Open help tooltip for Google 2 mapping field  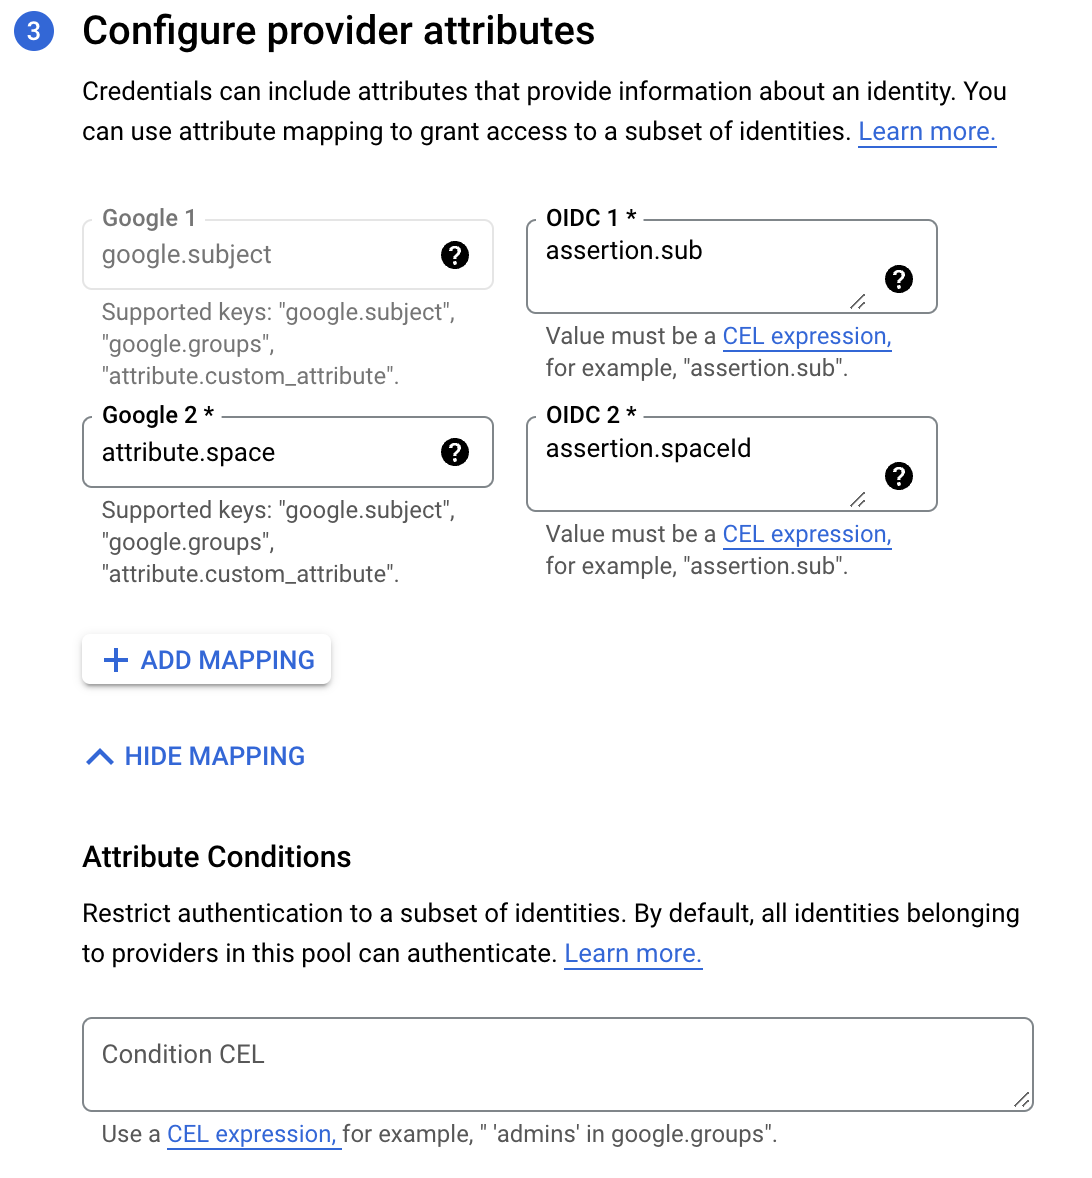(x=455, y=453)
